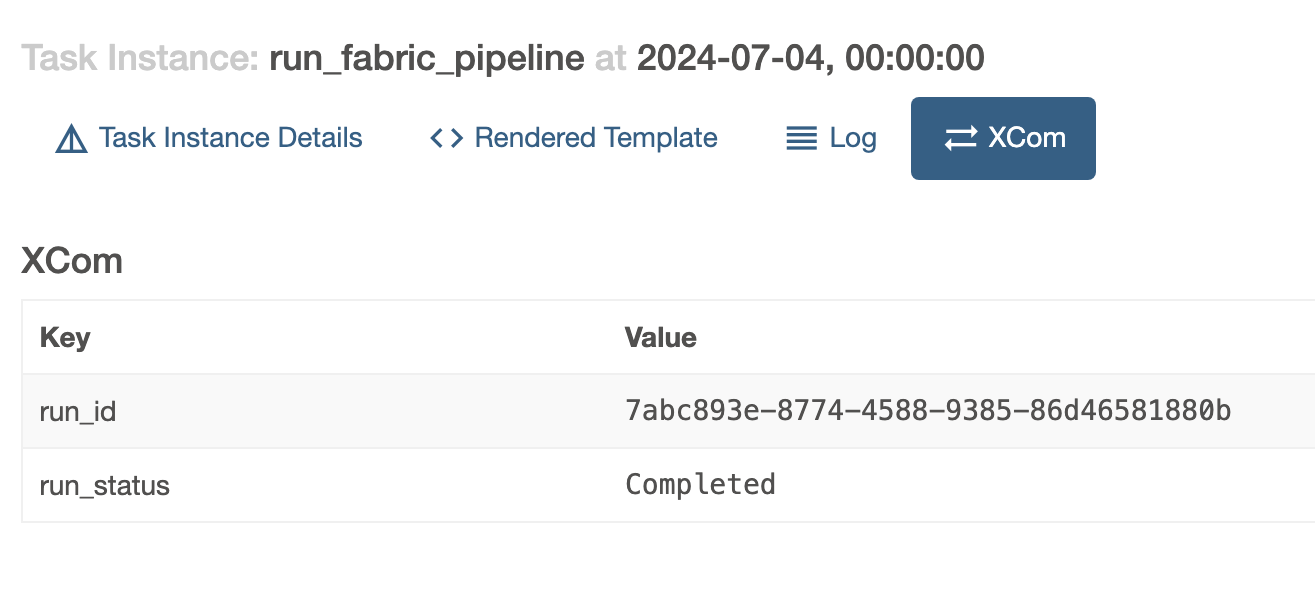1315x616 pixels.
Task: Switch to the Rendered Template tab label
Action: pyautogui.click(x=596, y=138)
